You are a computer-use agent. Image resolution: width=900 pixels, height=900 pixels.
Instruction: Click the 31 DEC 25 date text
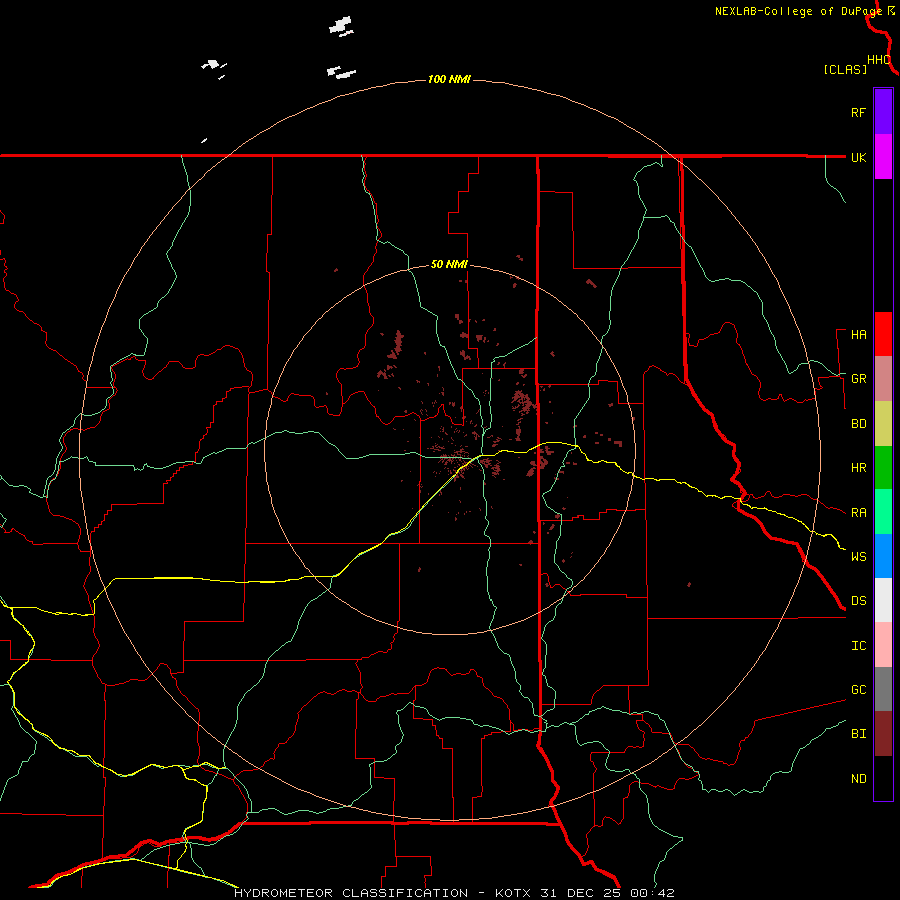point(580,893)
